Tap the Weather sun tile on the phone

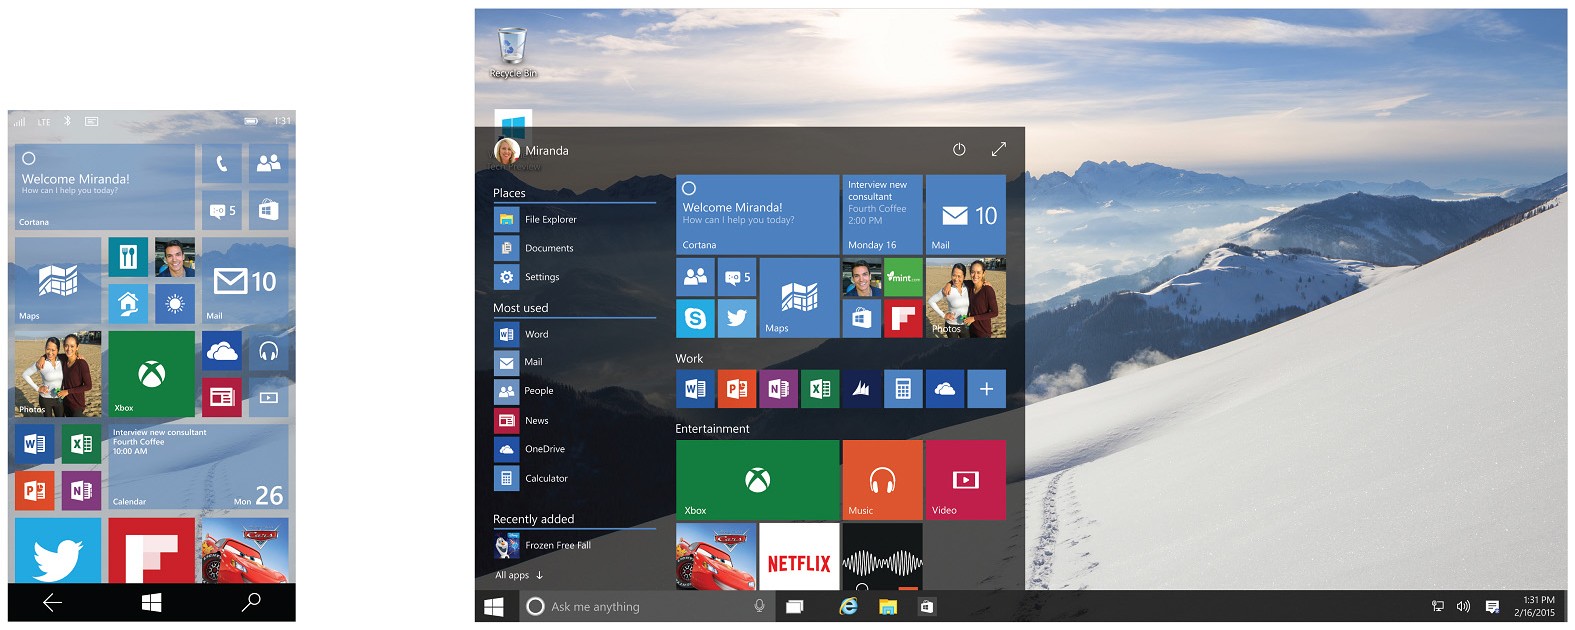click(x=175, y=303)
